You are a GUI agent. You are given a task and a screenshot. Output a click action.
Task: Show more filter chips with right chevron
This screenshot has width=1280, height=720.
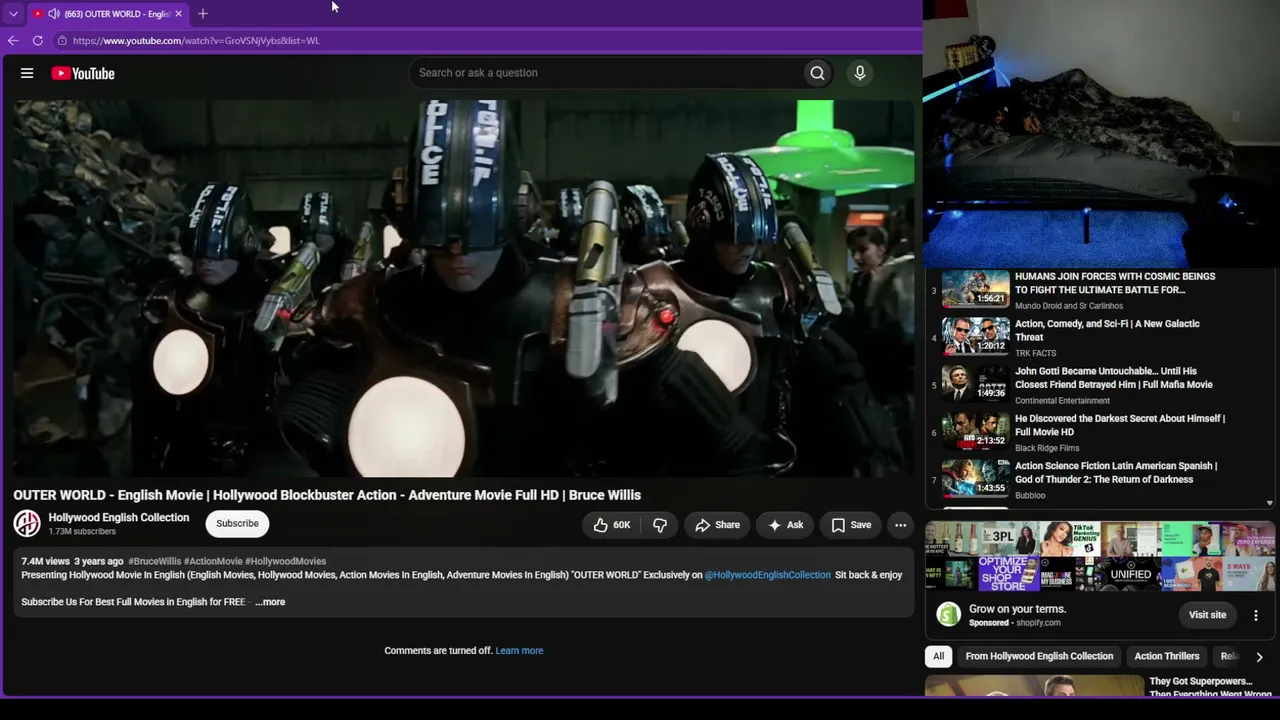point(1259,657)
